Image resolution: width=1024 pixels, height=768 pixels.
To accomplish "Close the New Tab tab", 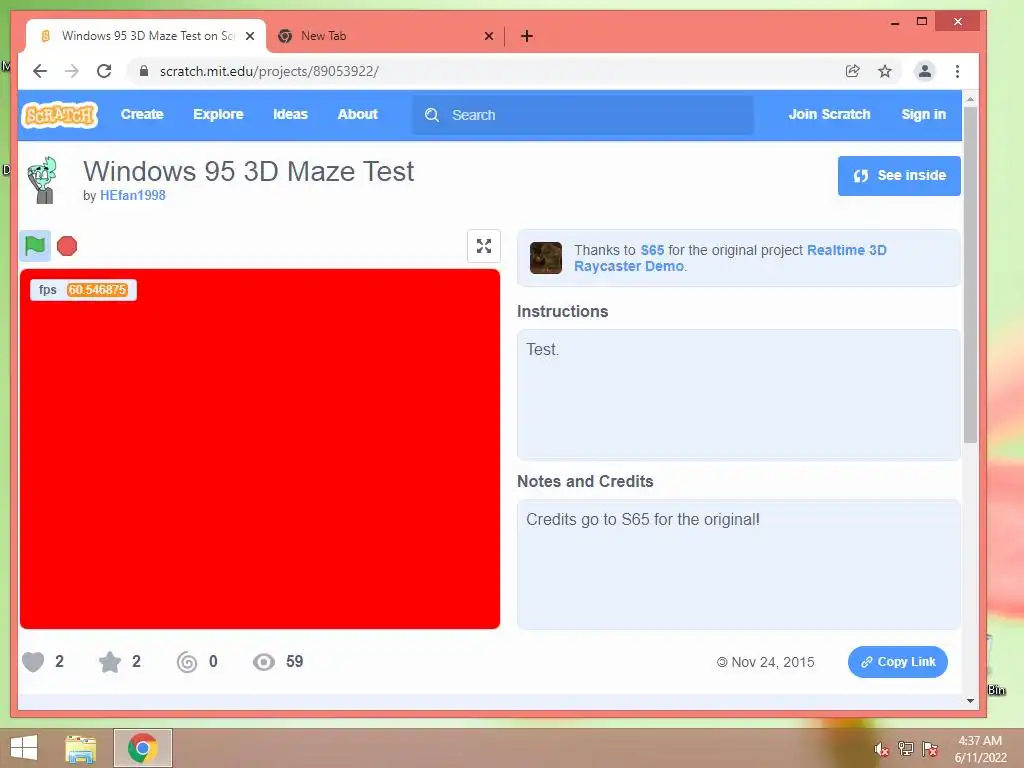I will point(488,36).
